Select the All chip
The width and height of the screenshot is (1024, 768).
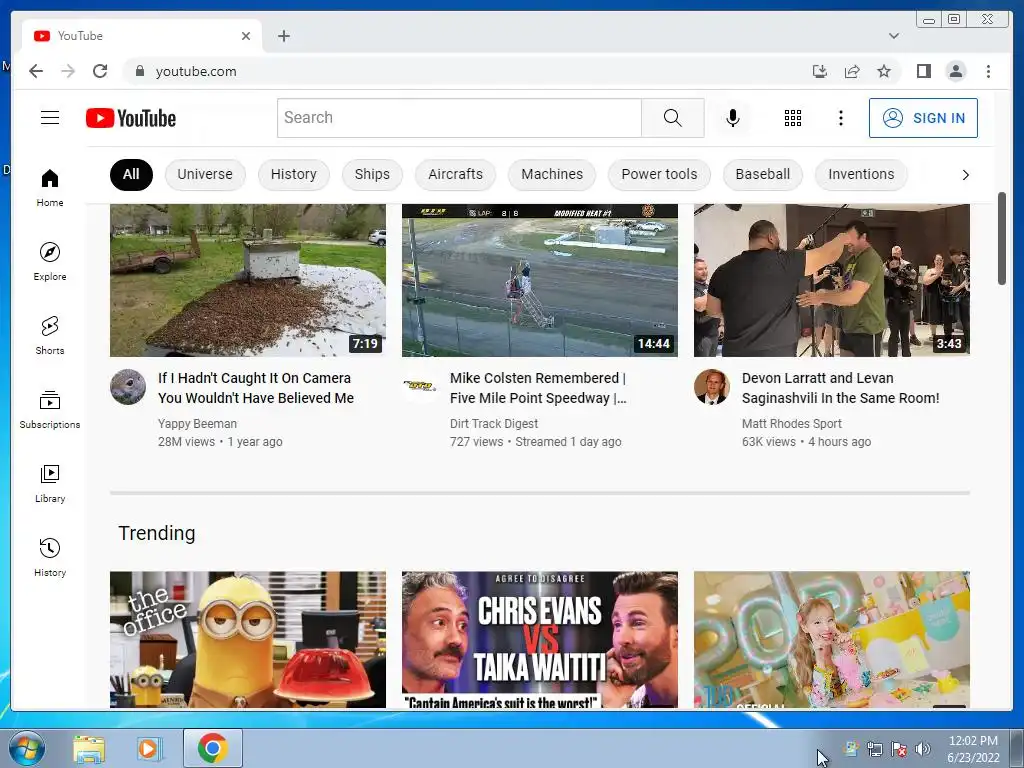click(131, 174)
